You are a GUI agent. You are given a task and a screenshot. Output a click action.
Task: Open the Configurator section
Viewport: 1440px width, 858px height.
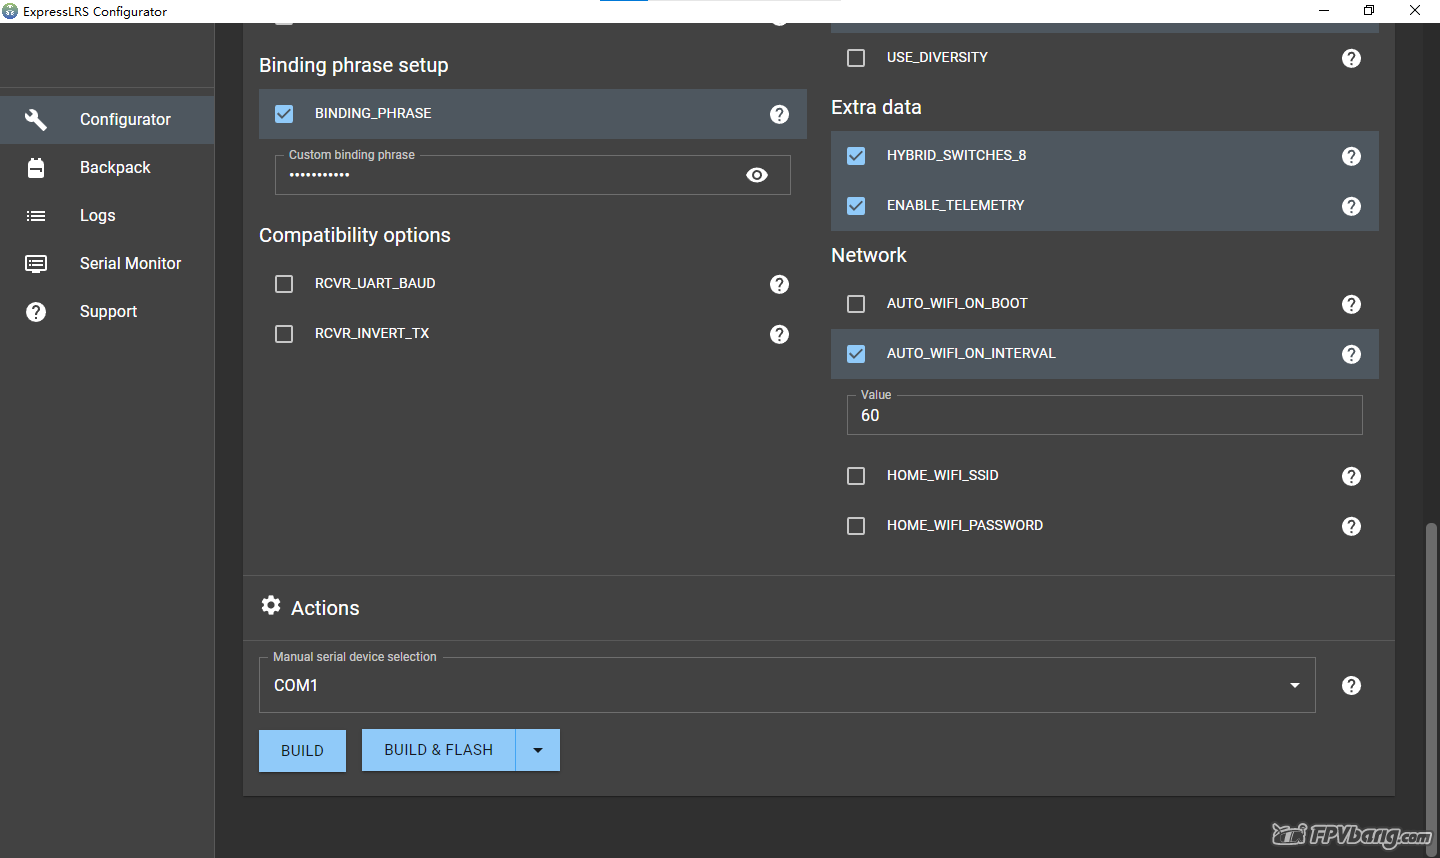coord(107,120)
